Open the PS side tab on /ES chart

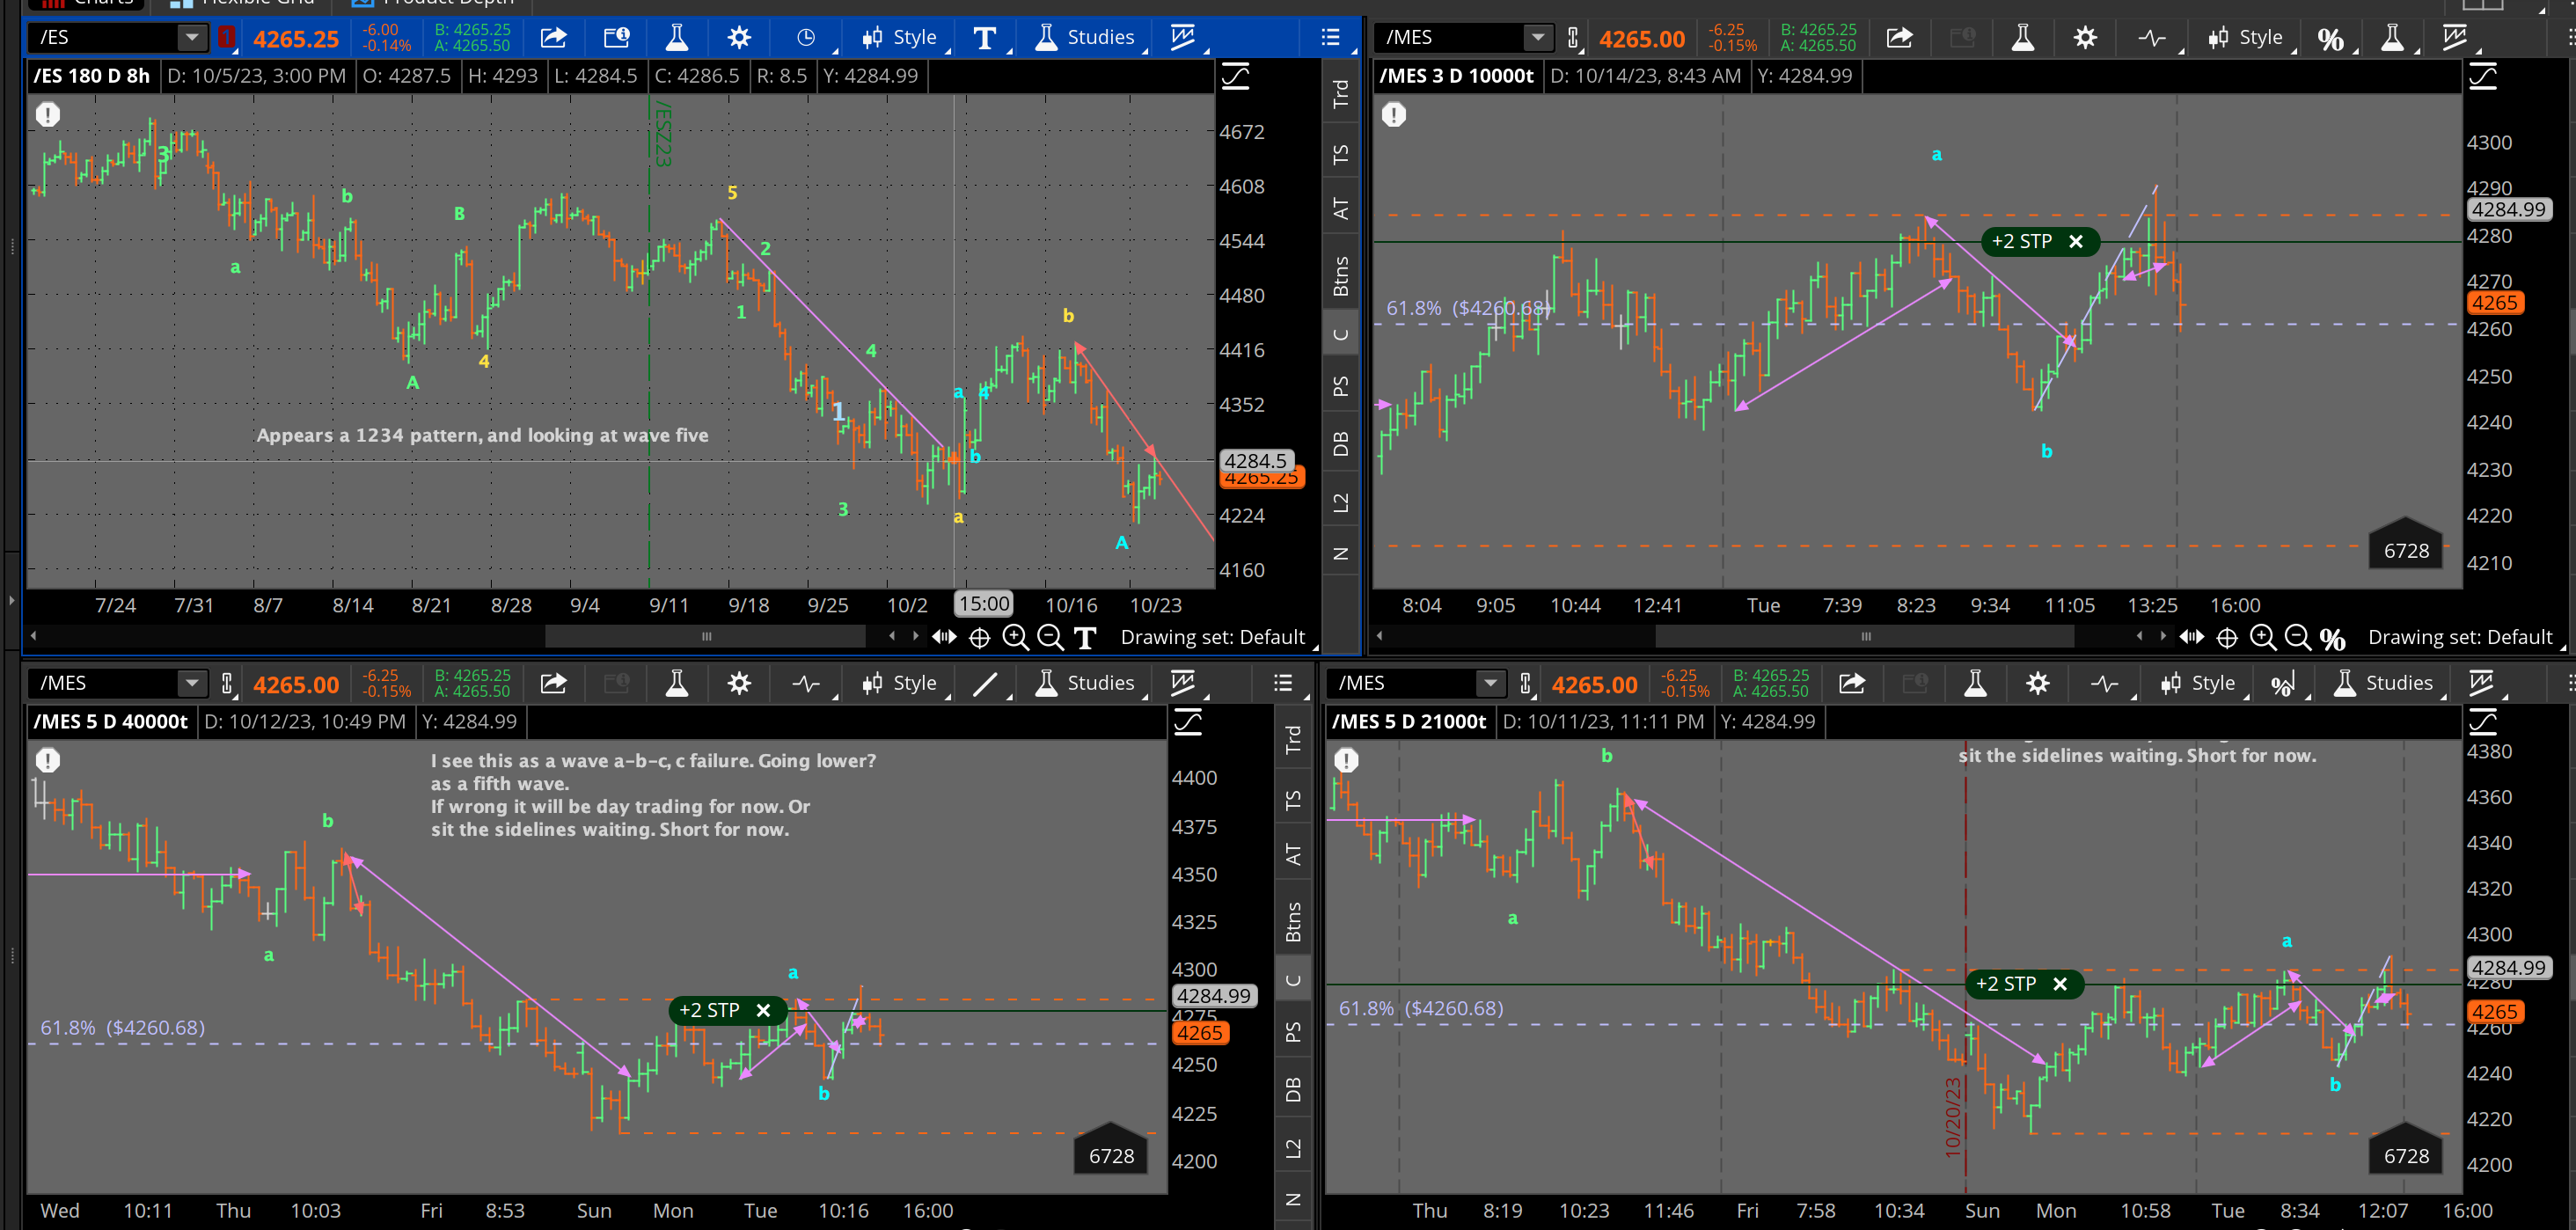(x=1341, y=386)
